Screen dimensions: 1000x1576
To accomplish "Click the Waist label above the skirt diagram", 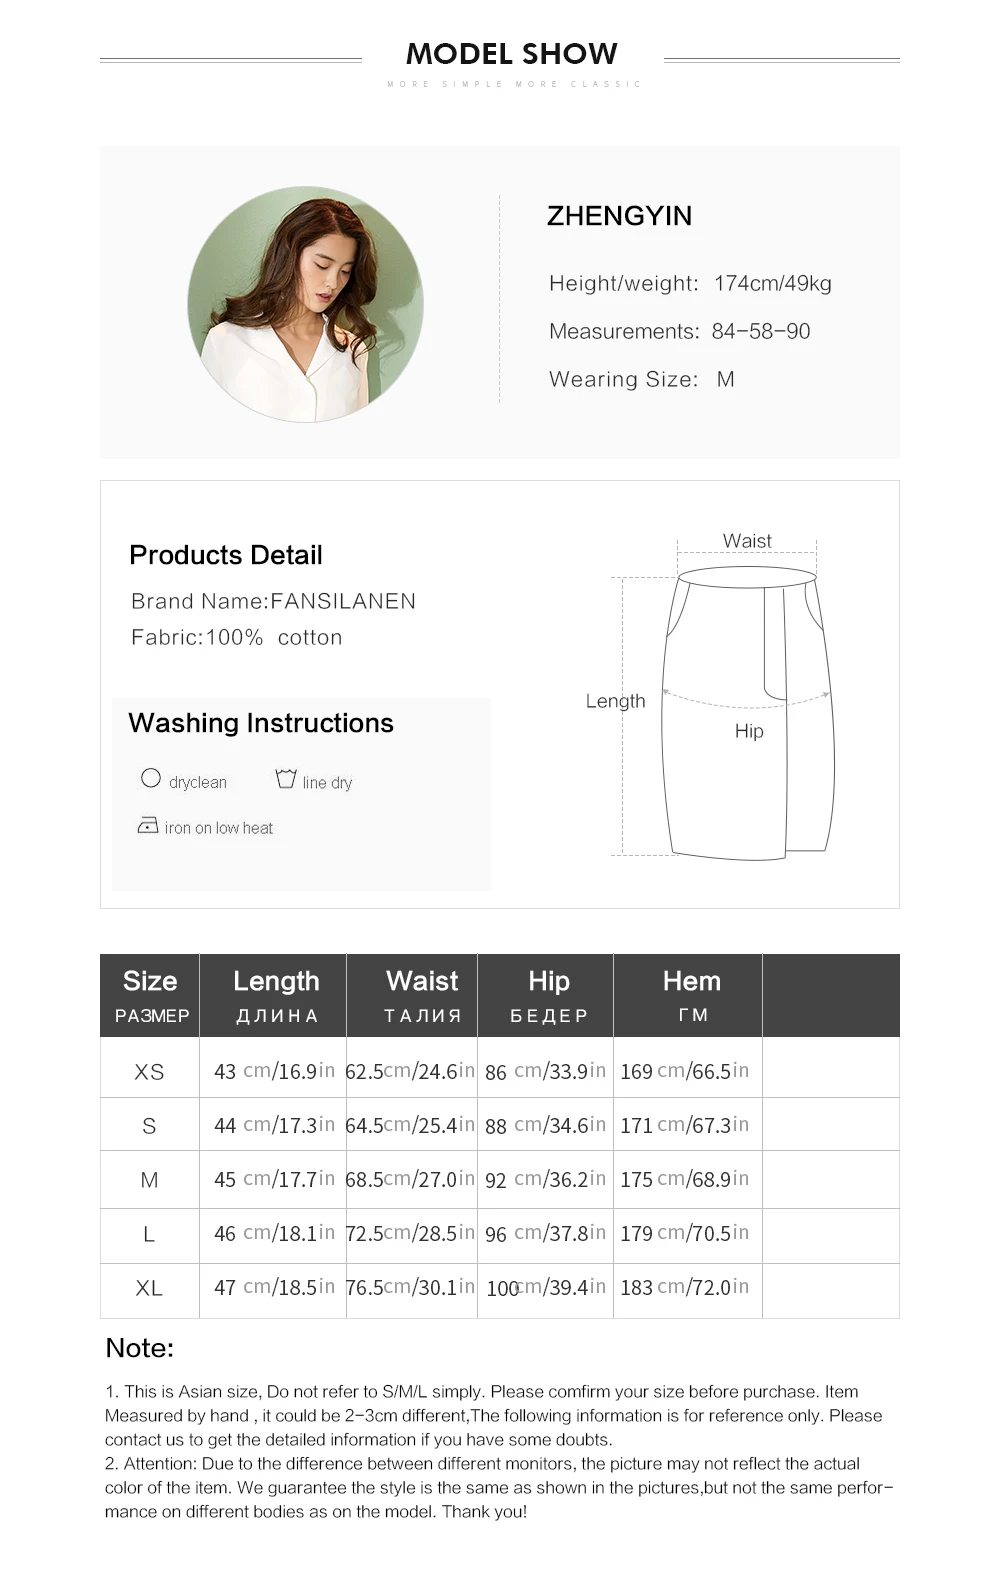I will pyautogui.click(x=747, y=541).
